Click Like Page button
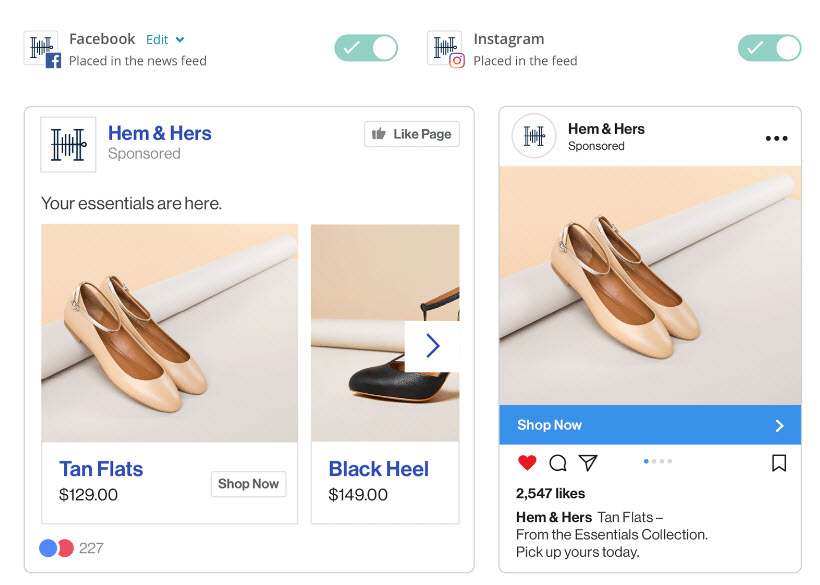820x585 pixels. (411, 134)
